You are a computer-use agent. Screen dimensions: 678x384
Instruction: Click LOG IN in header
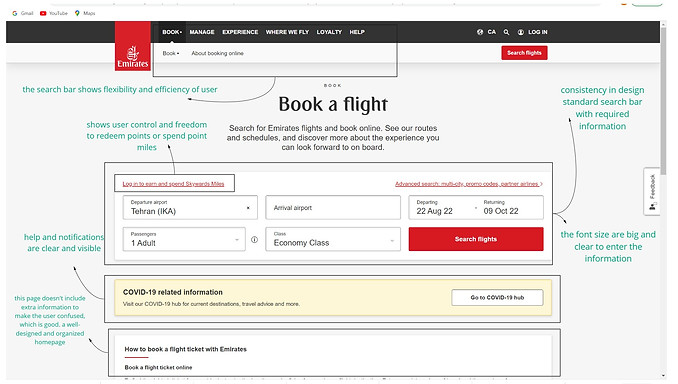click(x=537, y=32)
